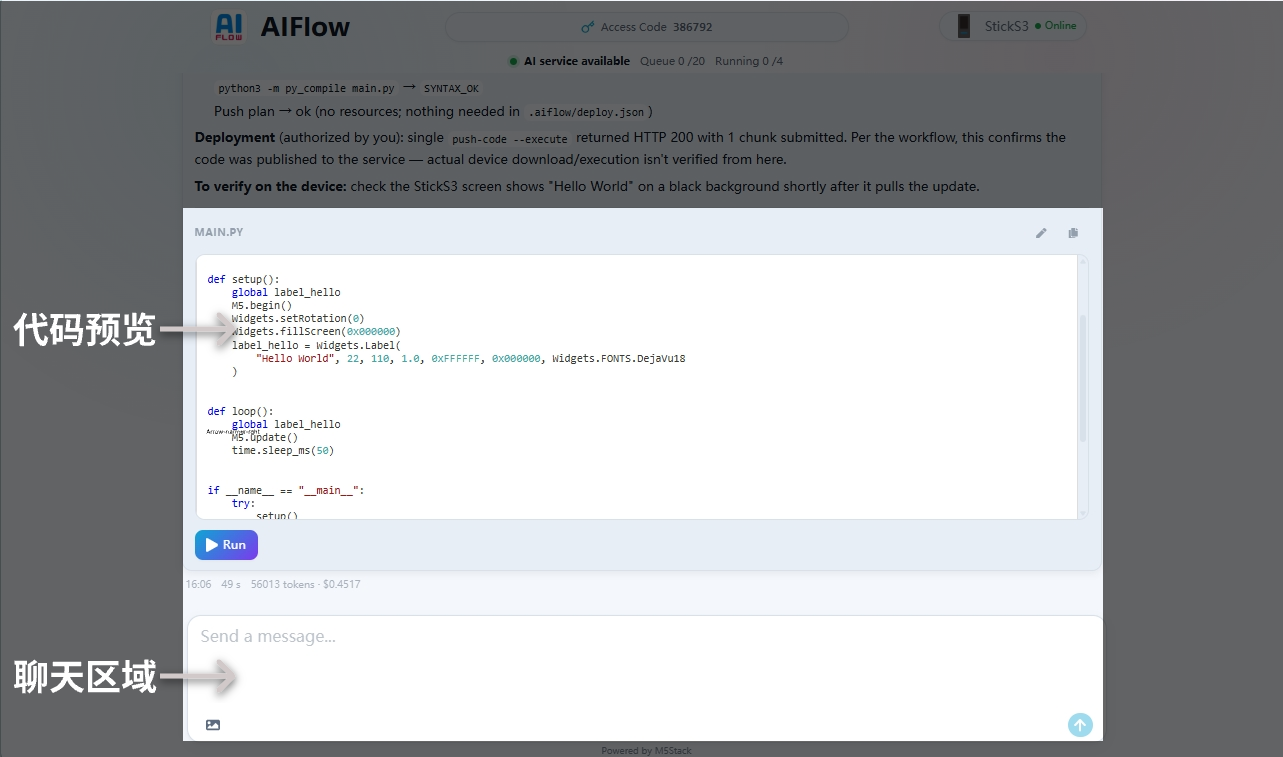Image resolution: width=1283 pixels, height=757 pixels.
Task: Click the '49 s' duration text
Action: pyautogui.click(x=231, y=584)
